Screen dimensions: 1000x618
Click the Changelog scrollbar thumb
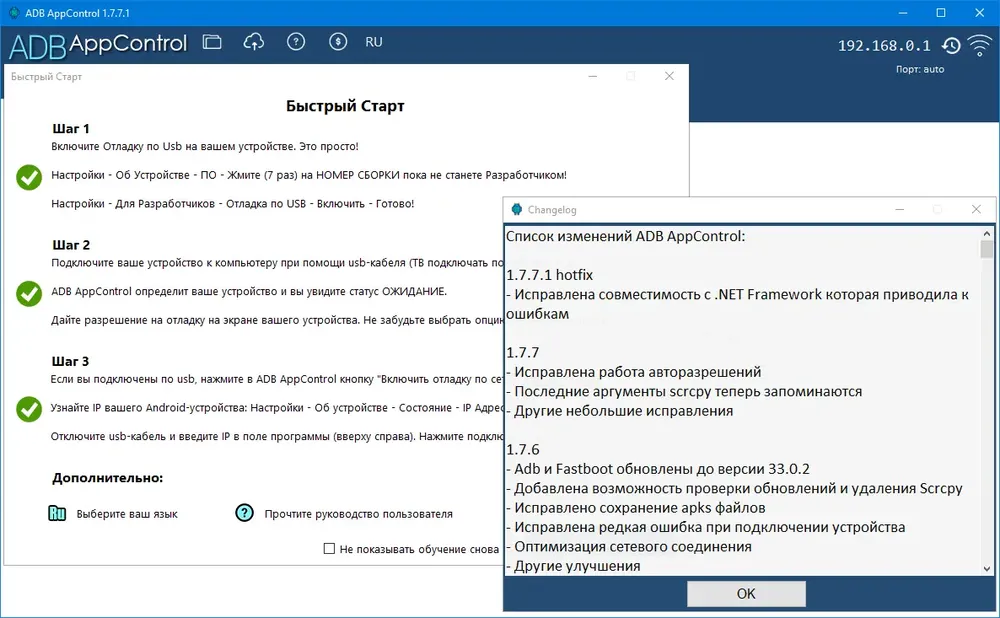[x=987, y=249]
